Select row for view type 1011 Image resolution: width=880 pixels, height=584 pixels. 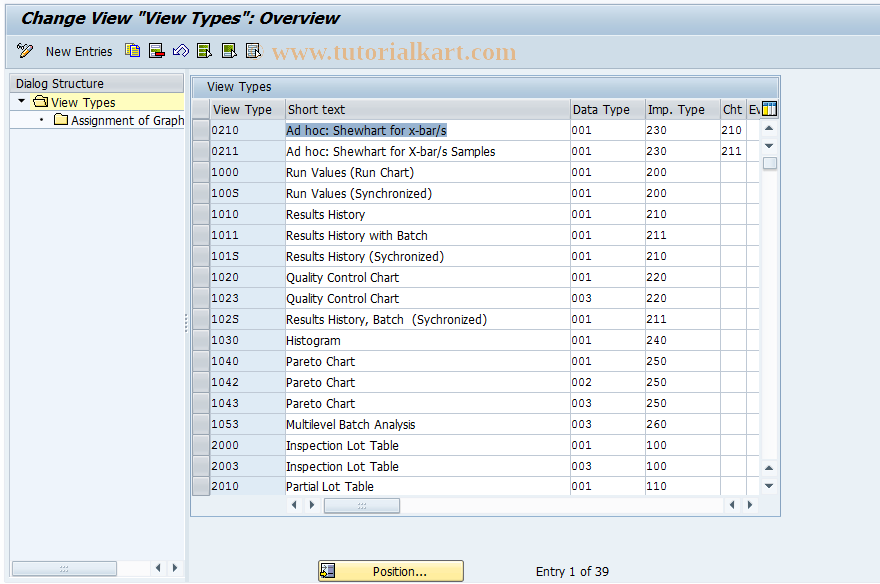coord(201,235)
